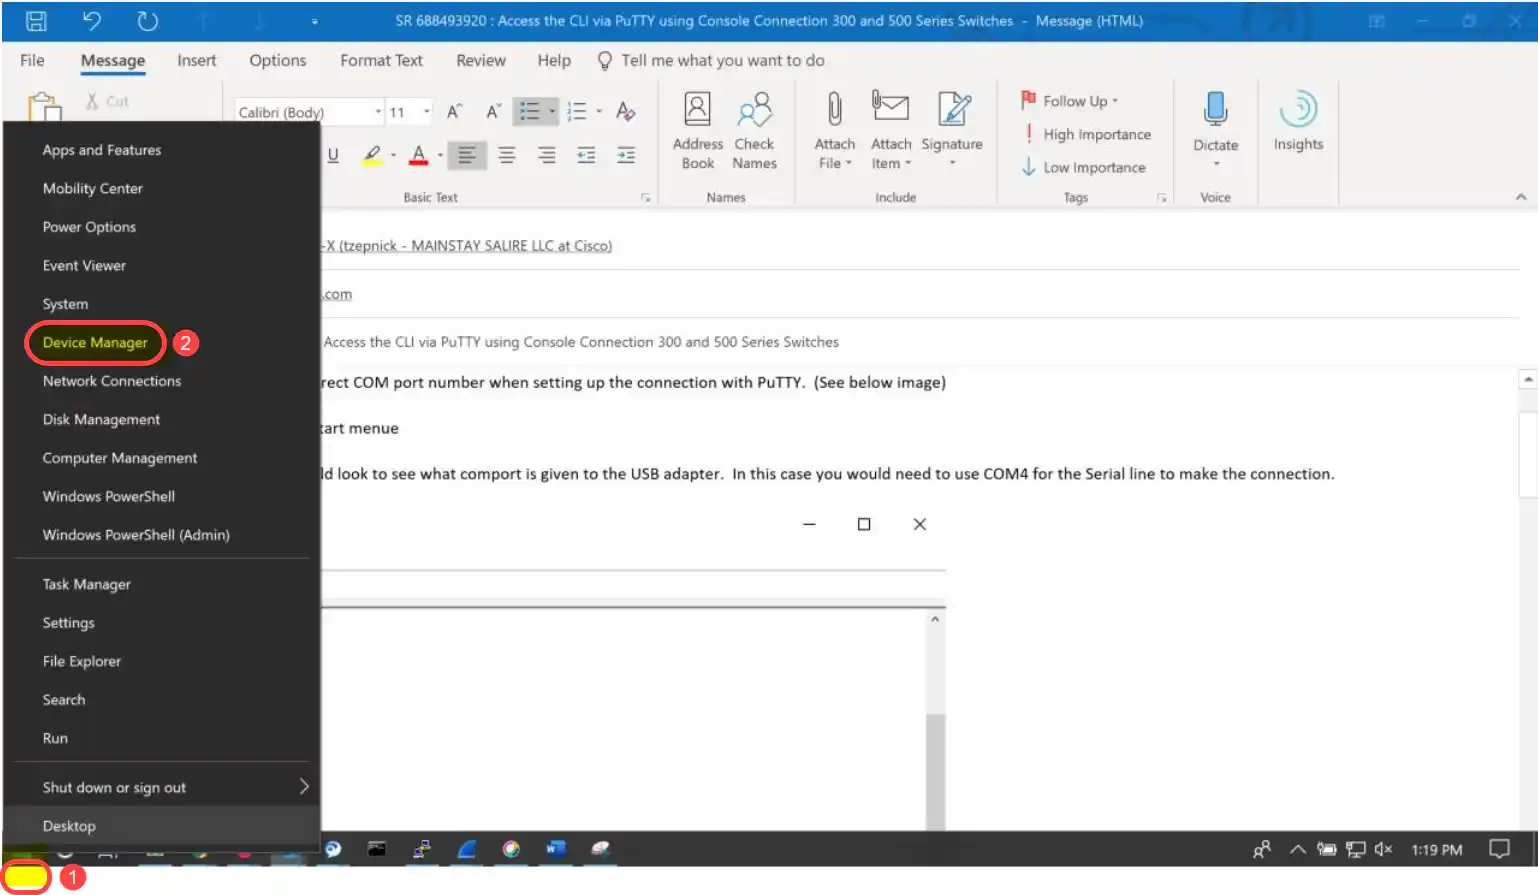Open the Help tab
The image size is (1538, 895).
(554, 60)
